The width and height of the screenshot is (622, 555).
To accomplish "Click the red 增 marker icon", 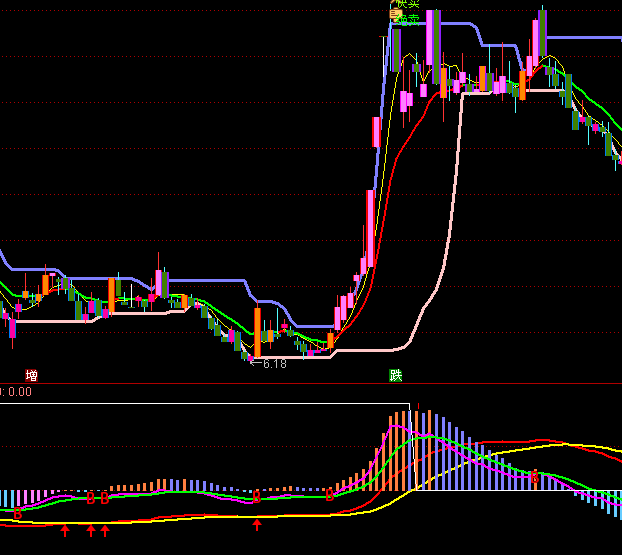I will click(32, 376).
